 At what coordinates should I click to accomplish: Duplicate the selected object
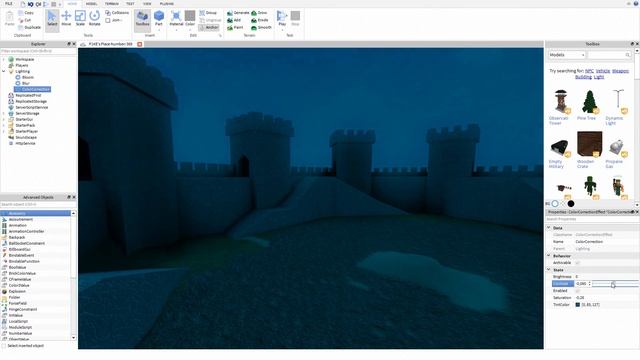pyautogui.click(x=29, y=27)
